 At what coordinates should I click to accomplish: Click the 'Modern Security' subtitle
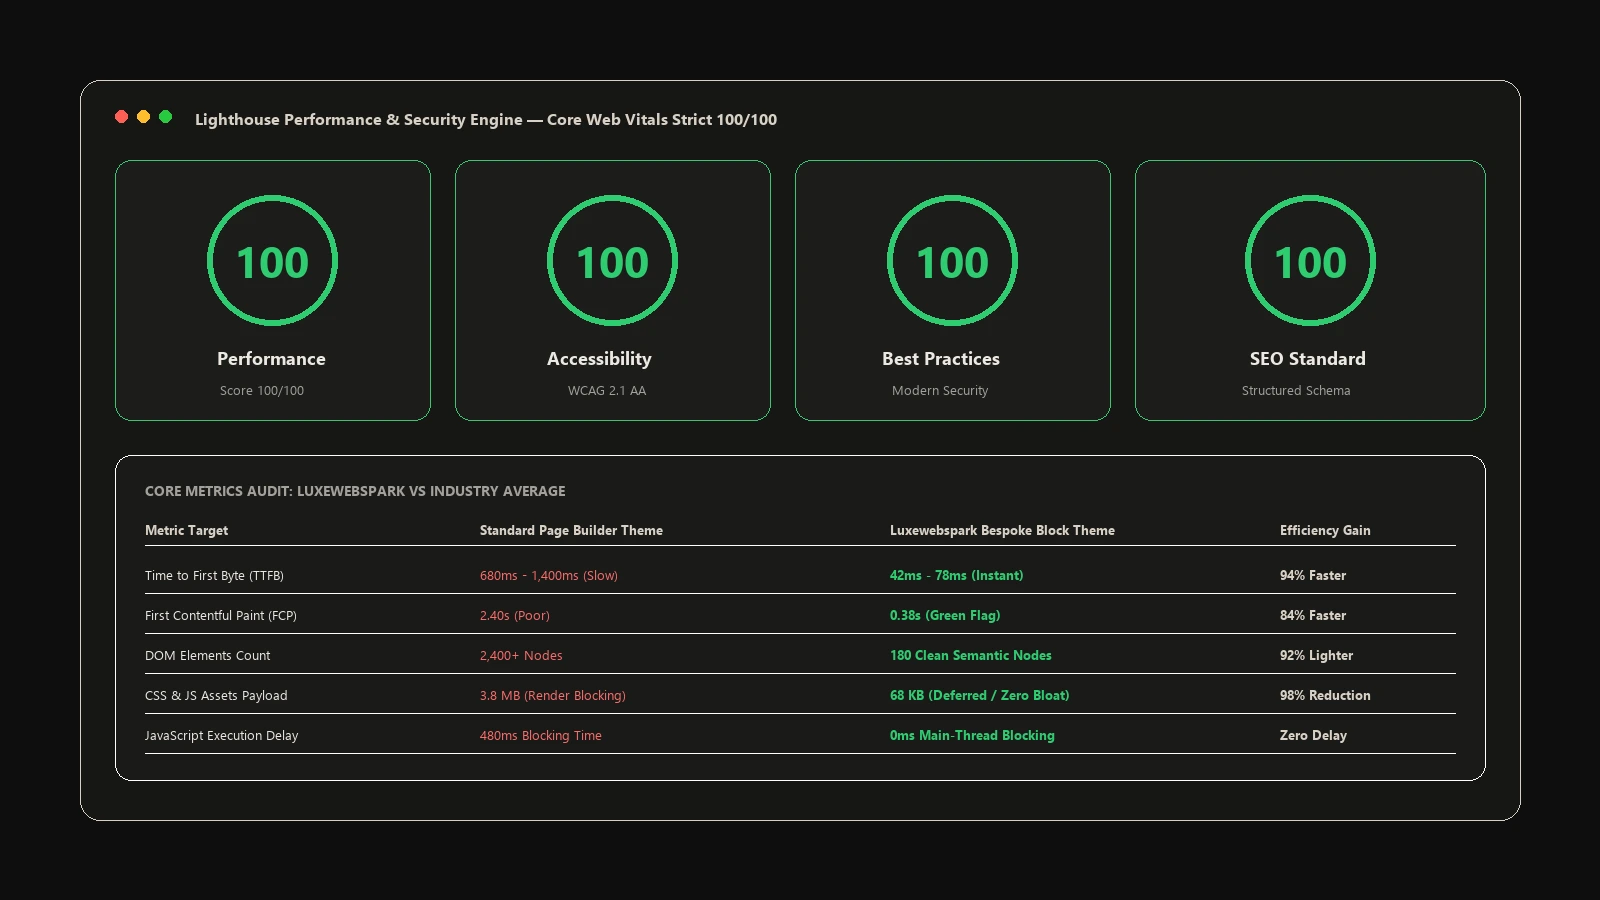(x=940, y=391)
